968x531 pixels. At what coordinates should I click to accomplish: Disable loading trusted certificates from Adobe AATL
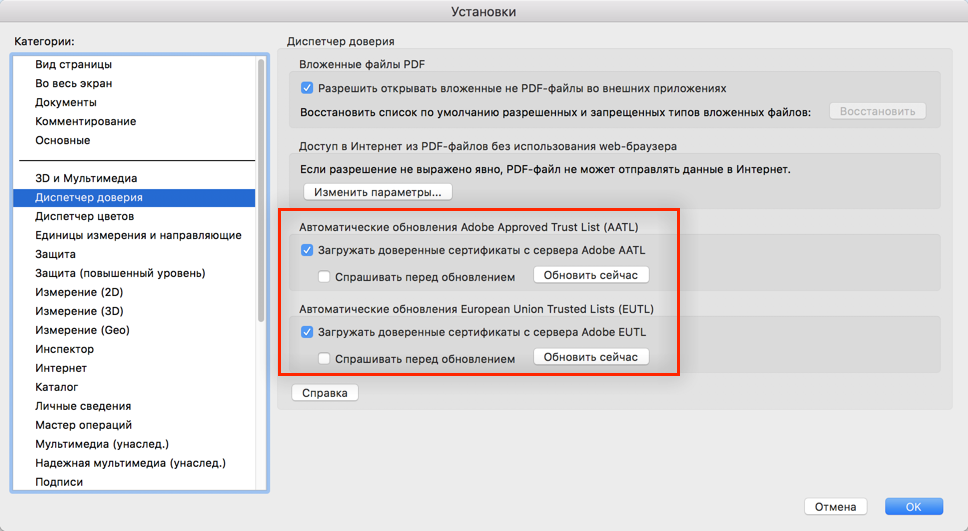tap(307, 250)
